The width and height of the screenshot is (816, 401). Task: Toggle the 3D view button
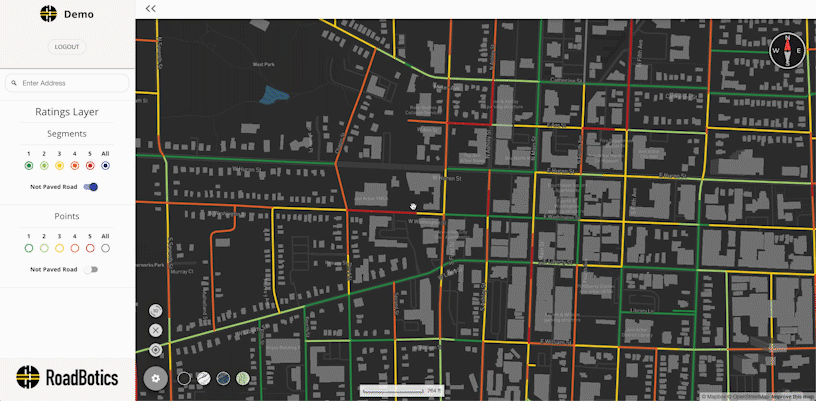click(156, 310)
